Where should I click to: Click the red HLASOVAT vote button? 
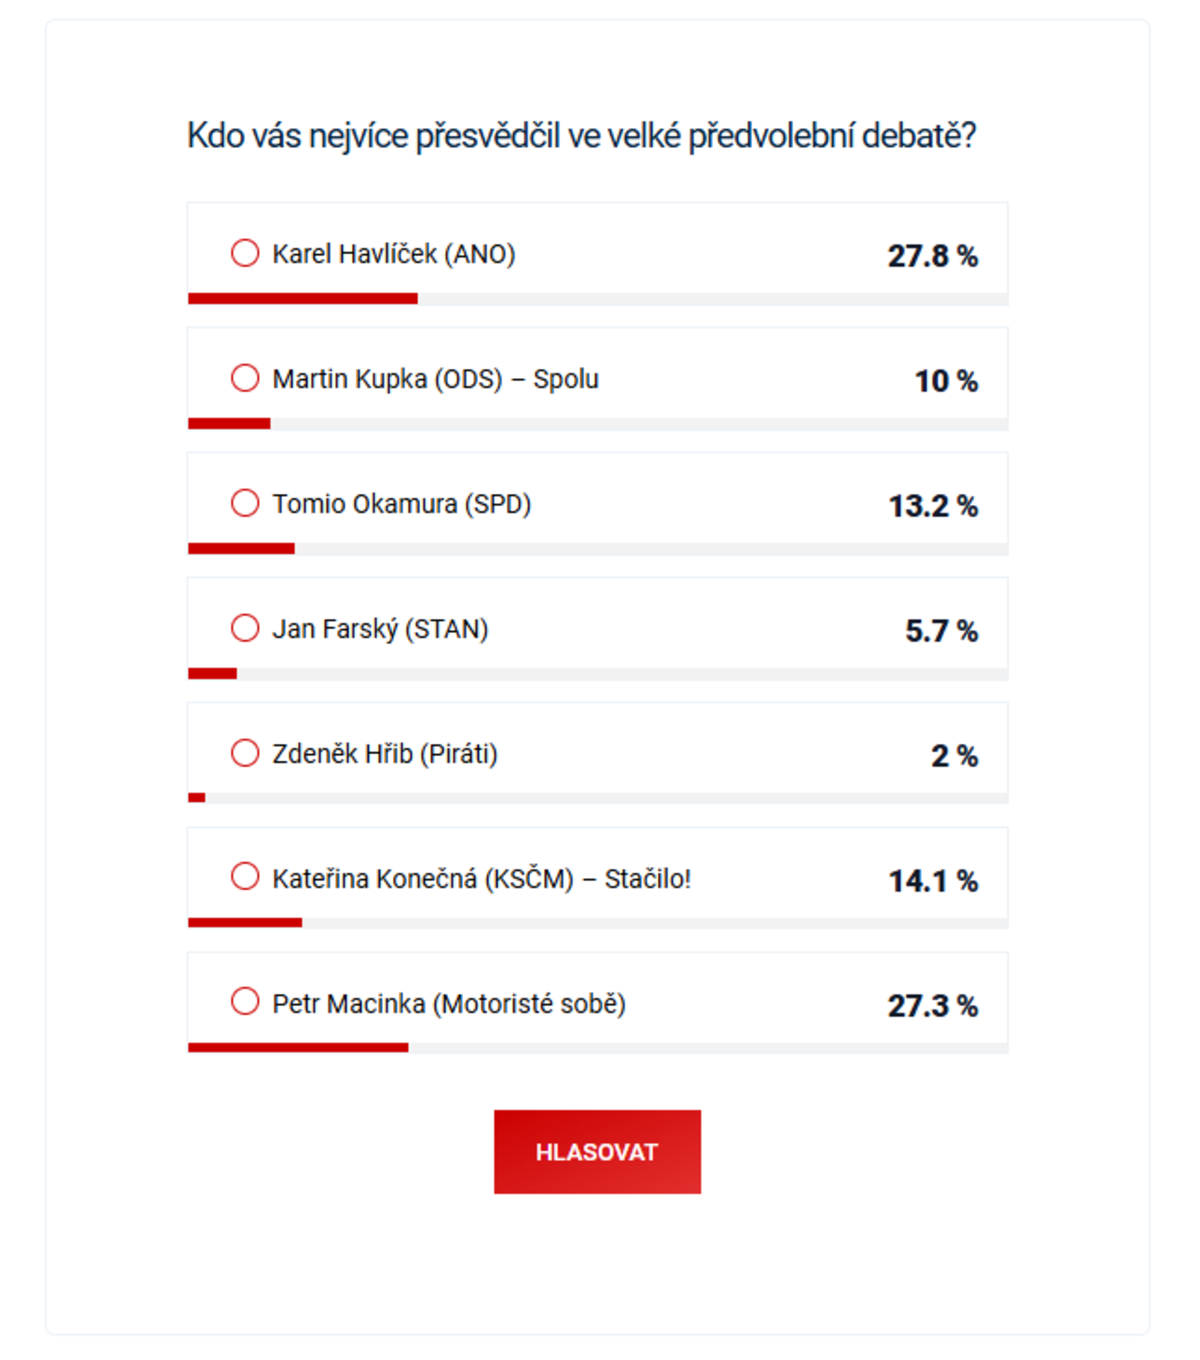pos(597,1152)
